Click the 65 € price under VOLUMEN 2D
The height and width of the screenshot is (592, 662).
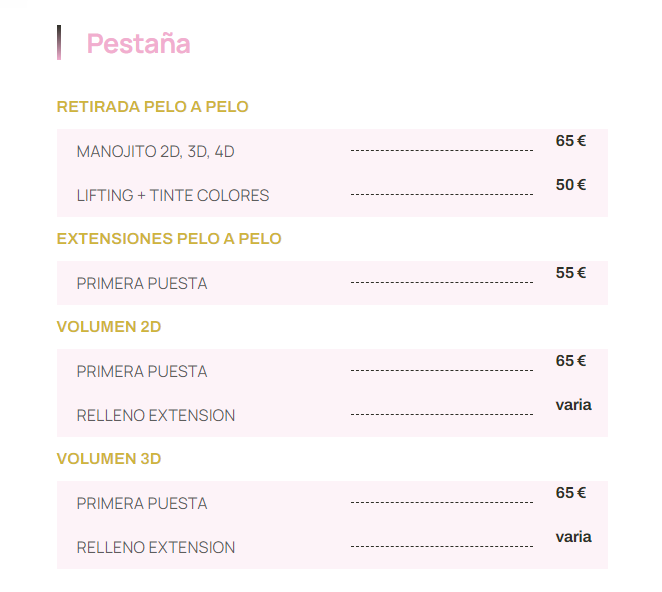click(x=570, y=361)
